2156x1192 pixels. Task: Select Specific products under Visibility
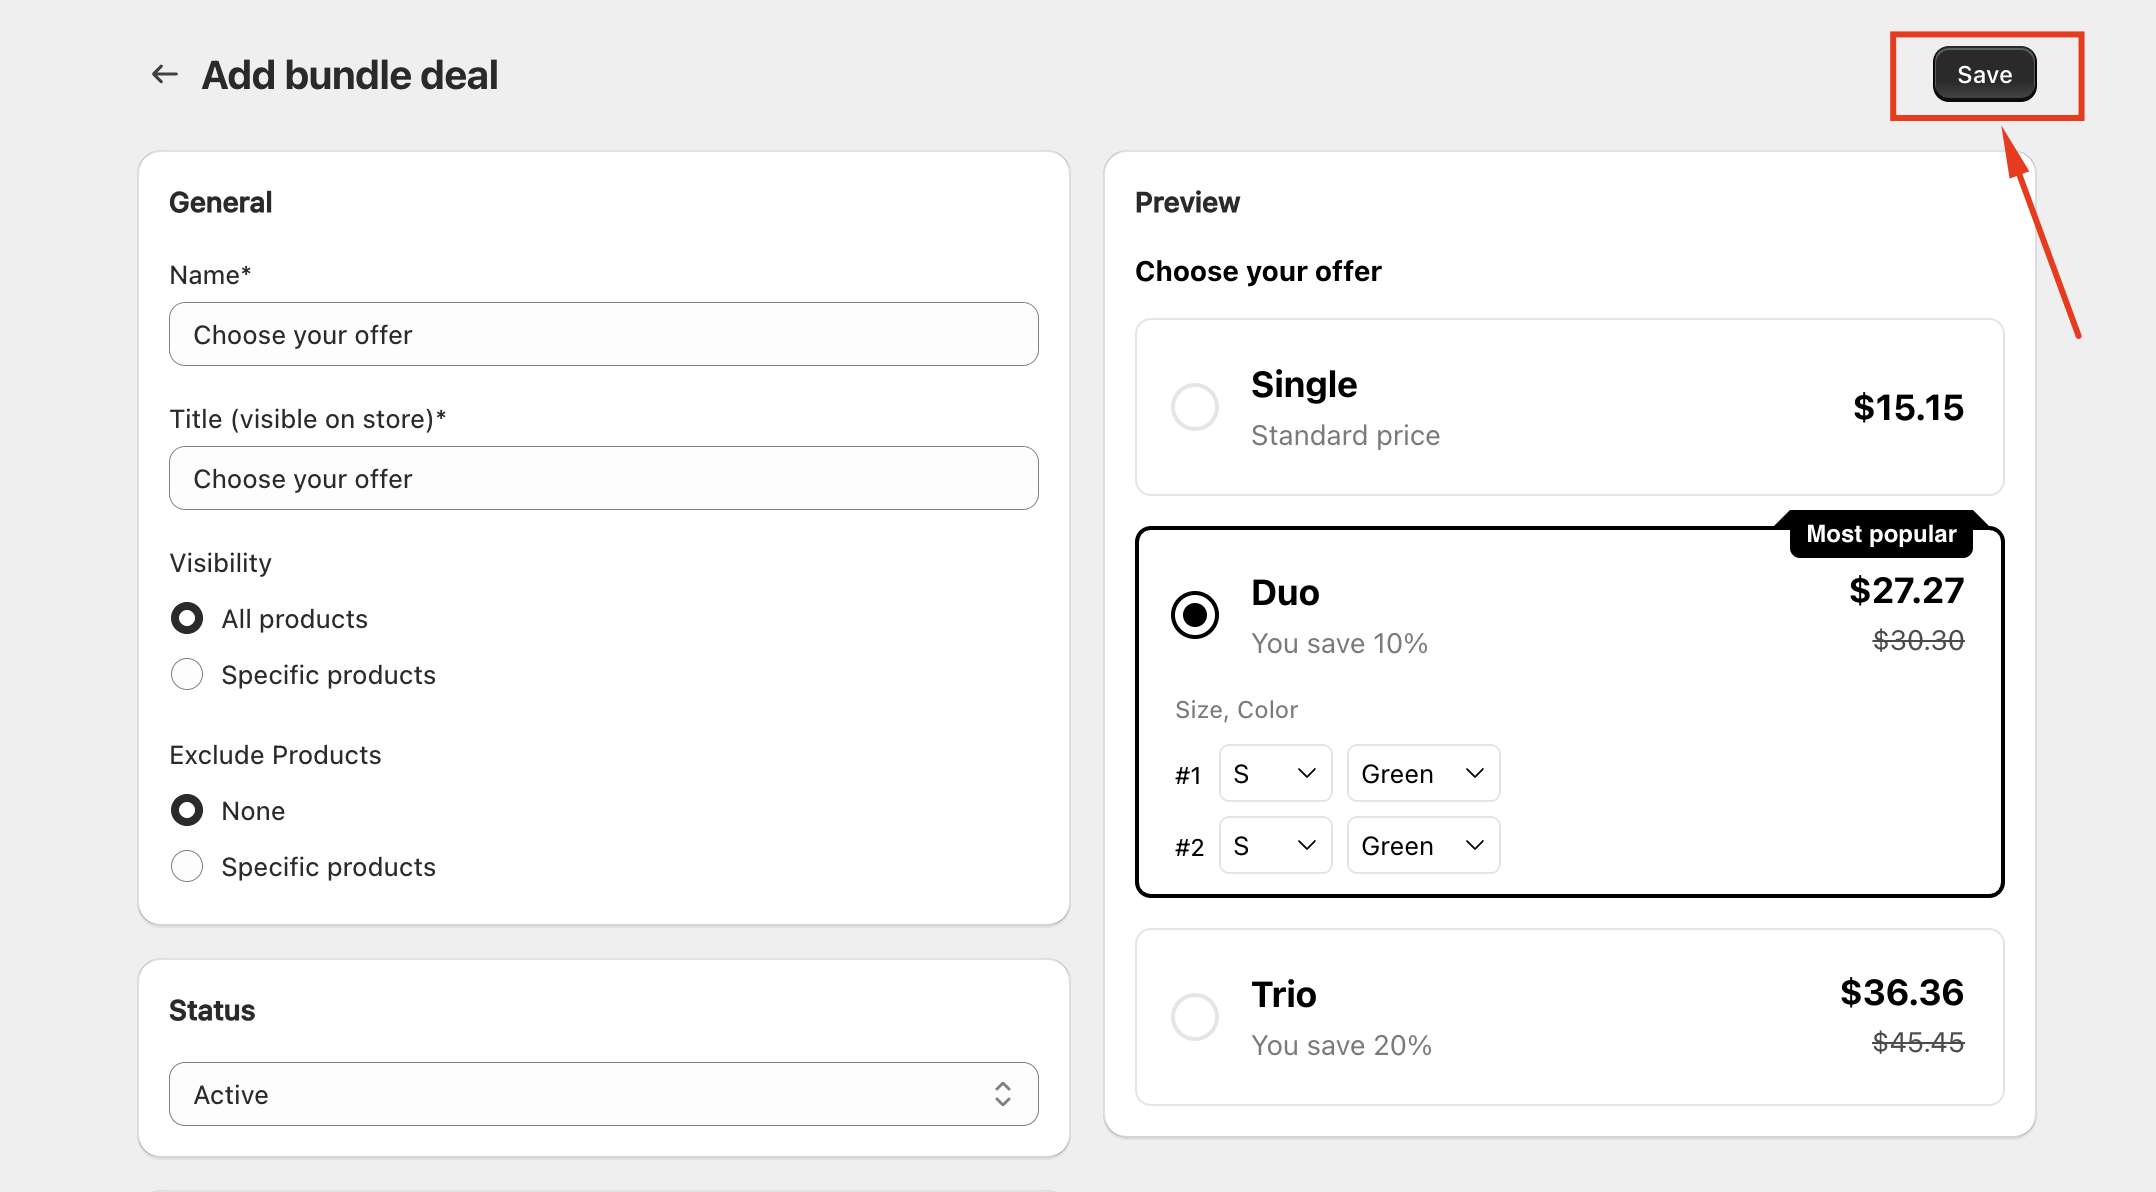(x=187, y=674)
